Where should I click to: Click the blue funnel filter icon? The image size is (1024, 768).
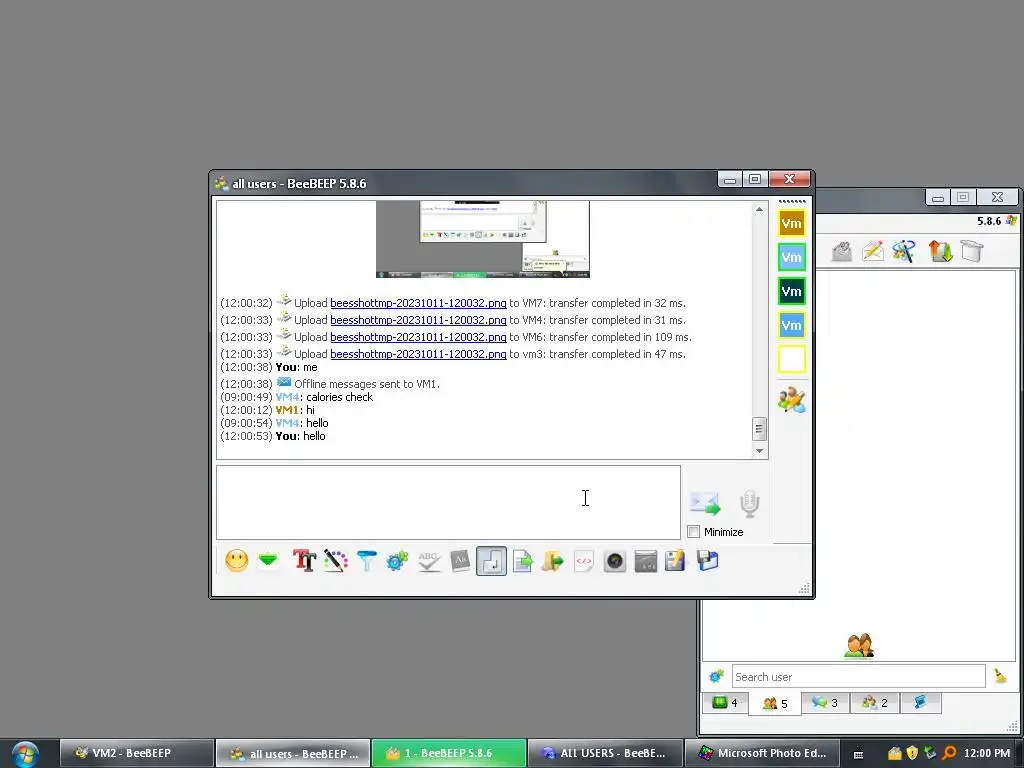pyautogui.click(x=366, y=561)
